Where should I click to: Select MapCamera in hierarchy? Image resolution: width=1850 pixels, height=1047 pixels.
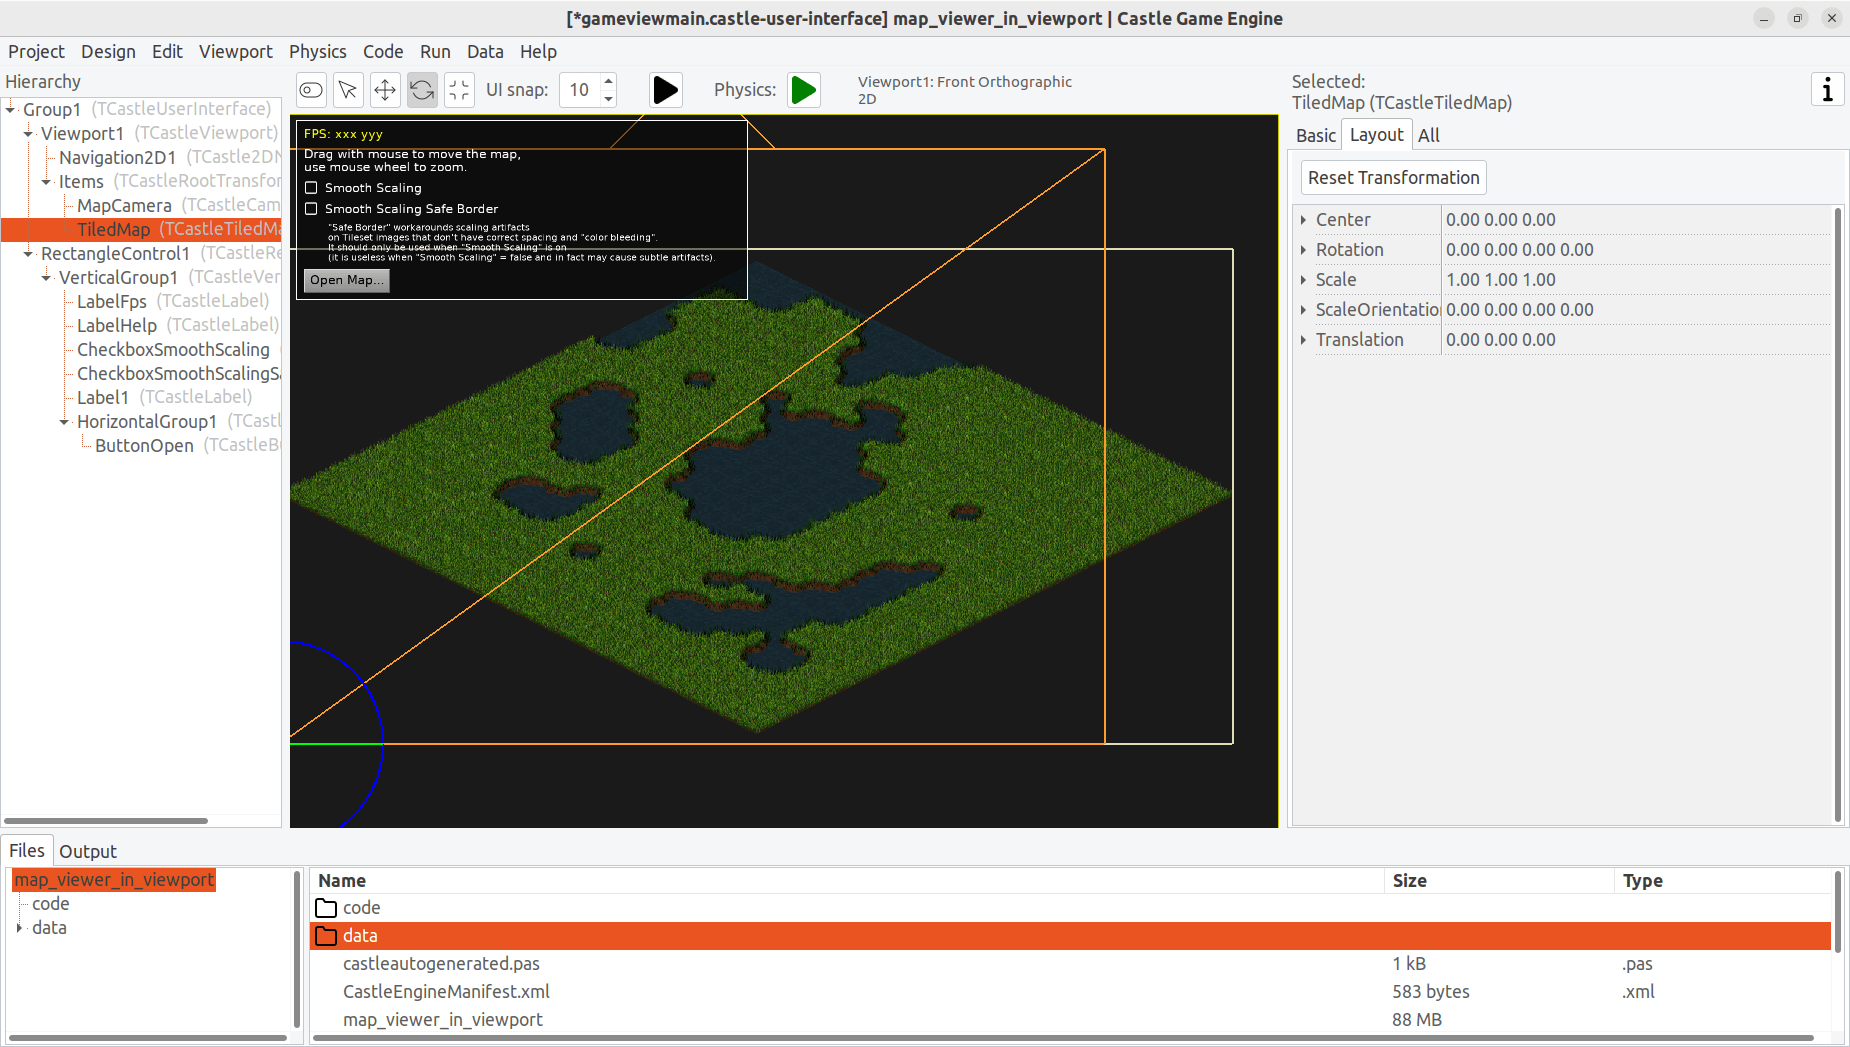click(124, 206)
